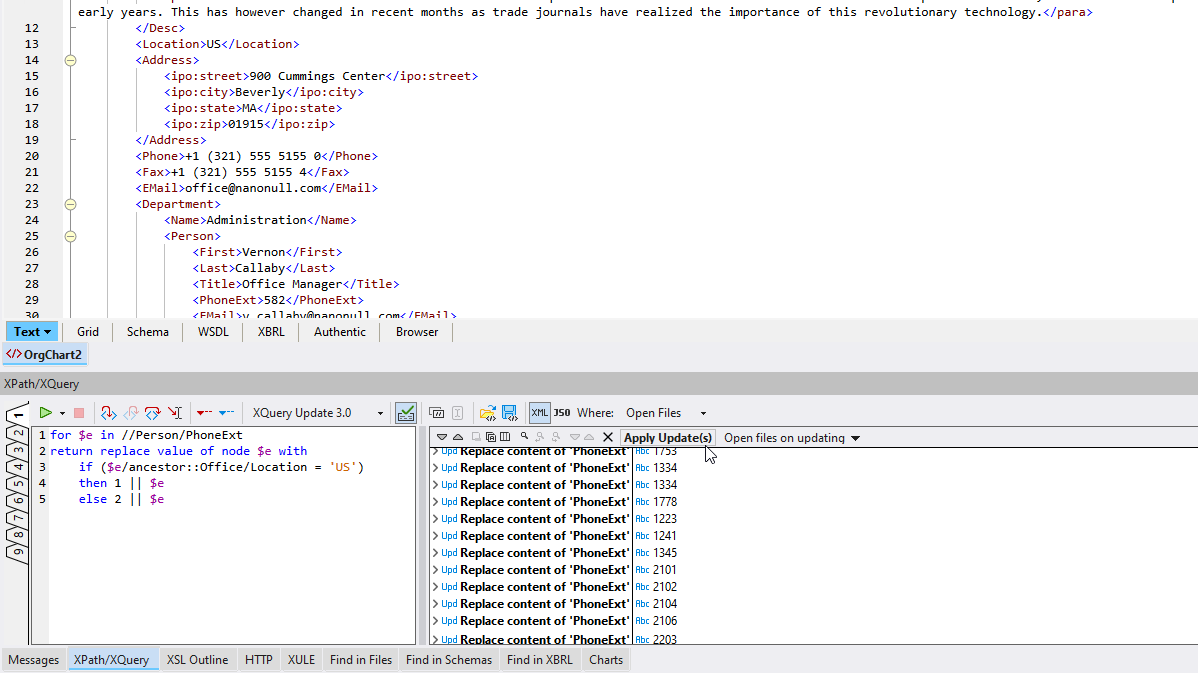1198x673 pixels.
Task: Open the Where: Open Files dropdown
Action: point(703,412)
